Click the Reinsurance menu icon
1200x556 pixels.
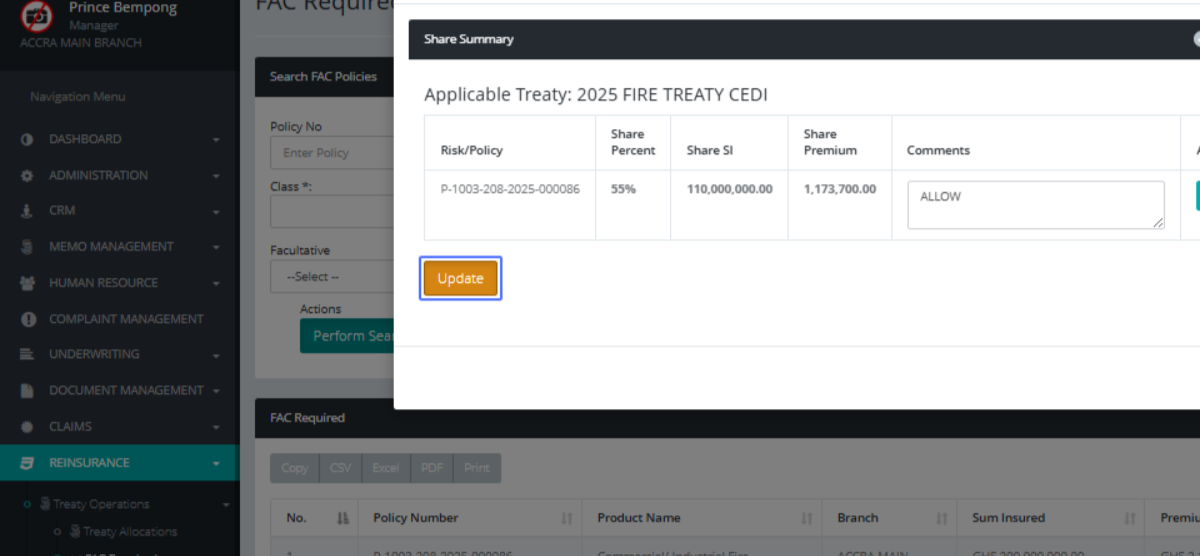[x=27, y=463]
